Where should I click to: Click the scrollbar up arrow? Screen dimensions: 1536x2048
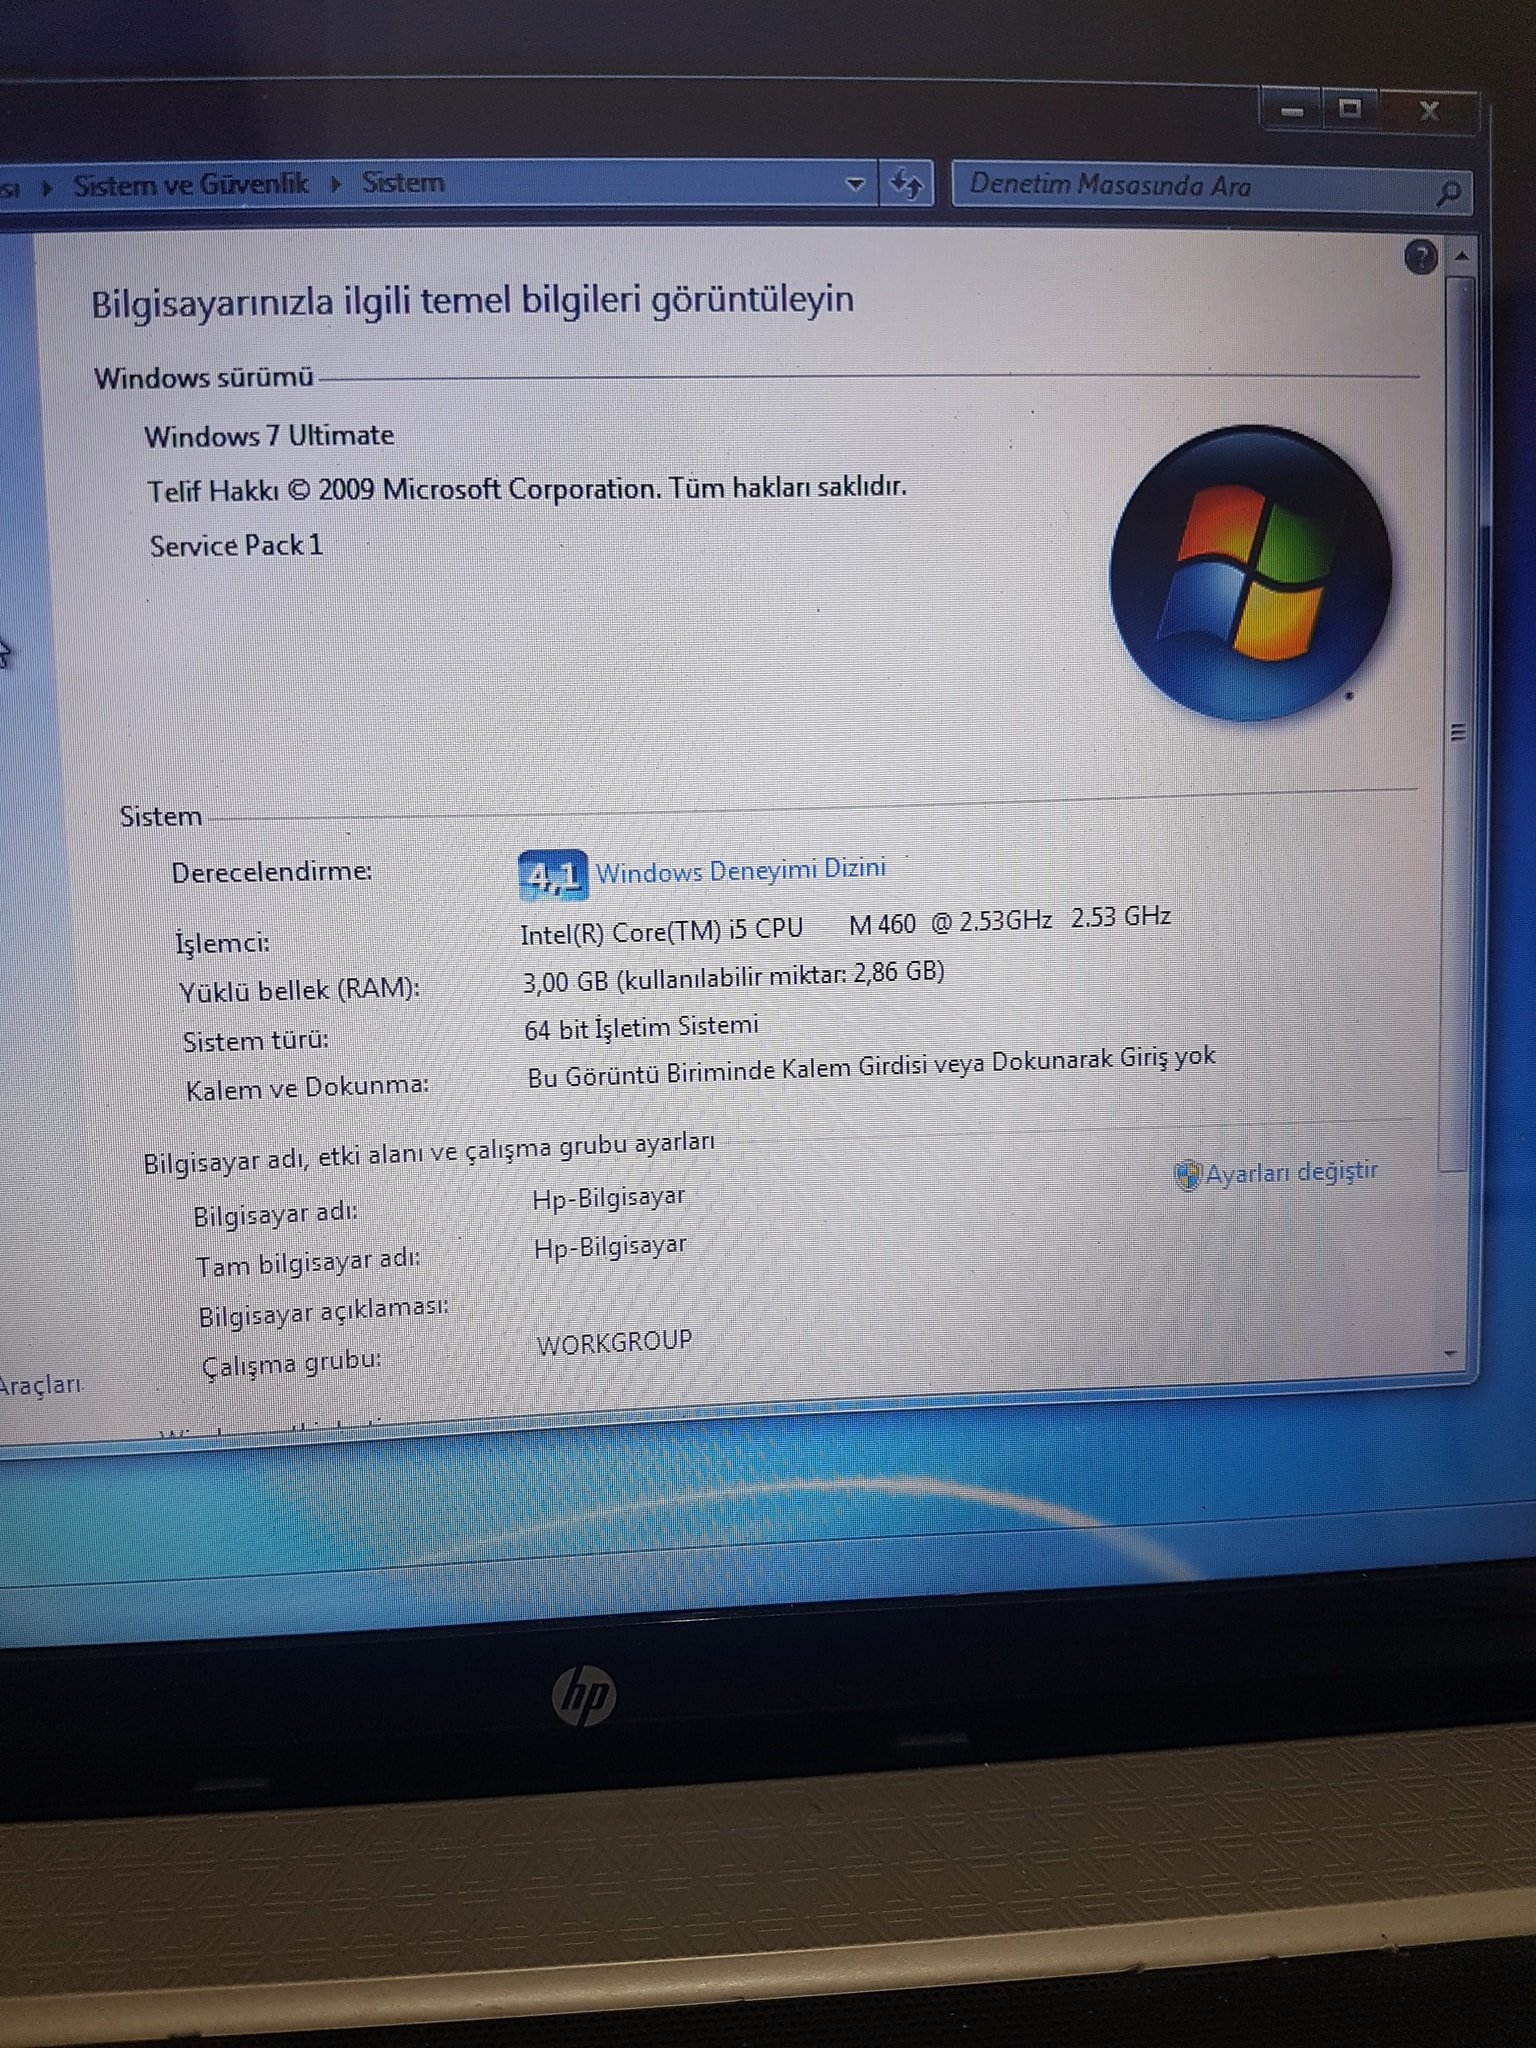click(1461, 257)
